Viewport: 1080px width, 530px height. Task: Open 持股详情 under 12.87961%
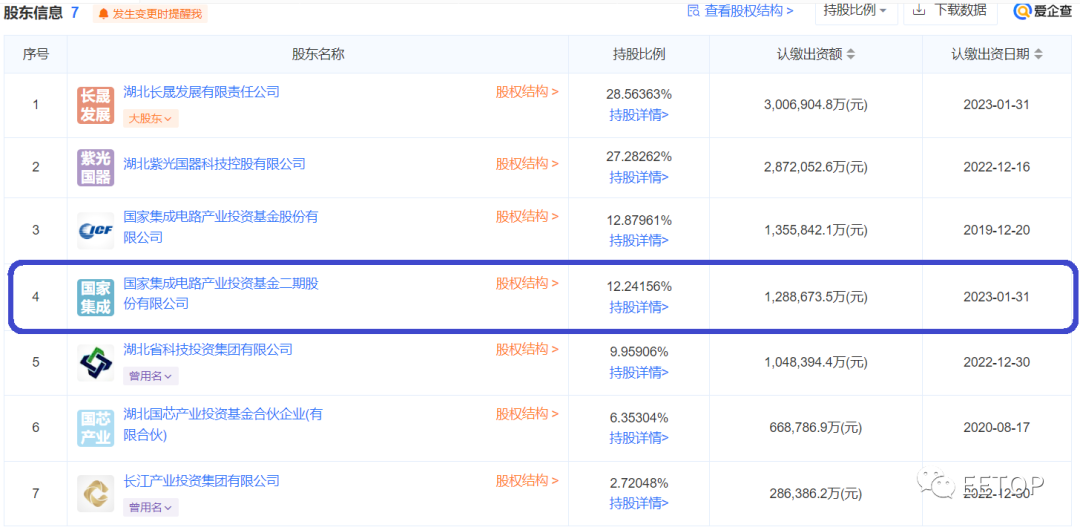click(638, 241)
